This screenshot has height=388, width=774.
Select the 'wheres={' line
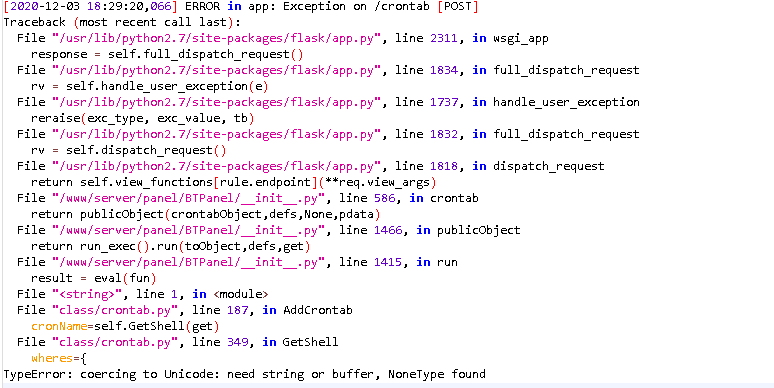tap(59, 358)
